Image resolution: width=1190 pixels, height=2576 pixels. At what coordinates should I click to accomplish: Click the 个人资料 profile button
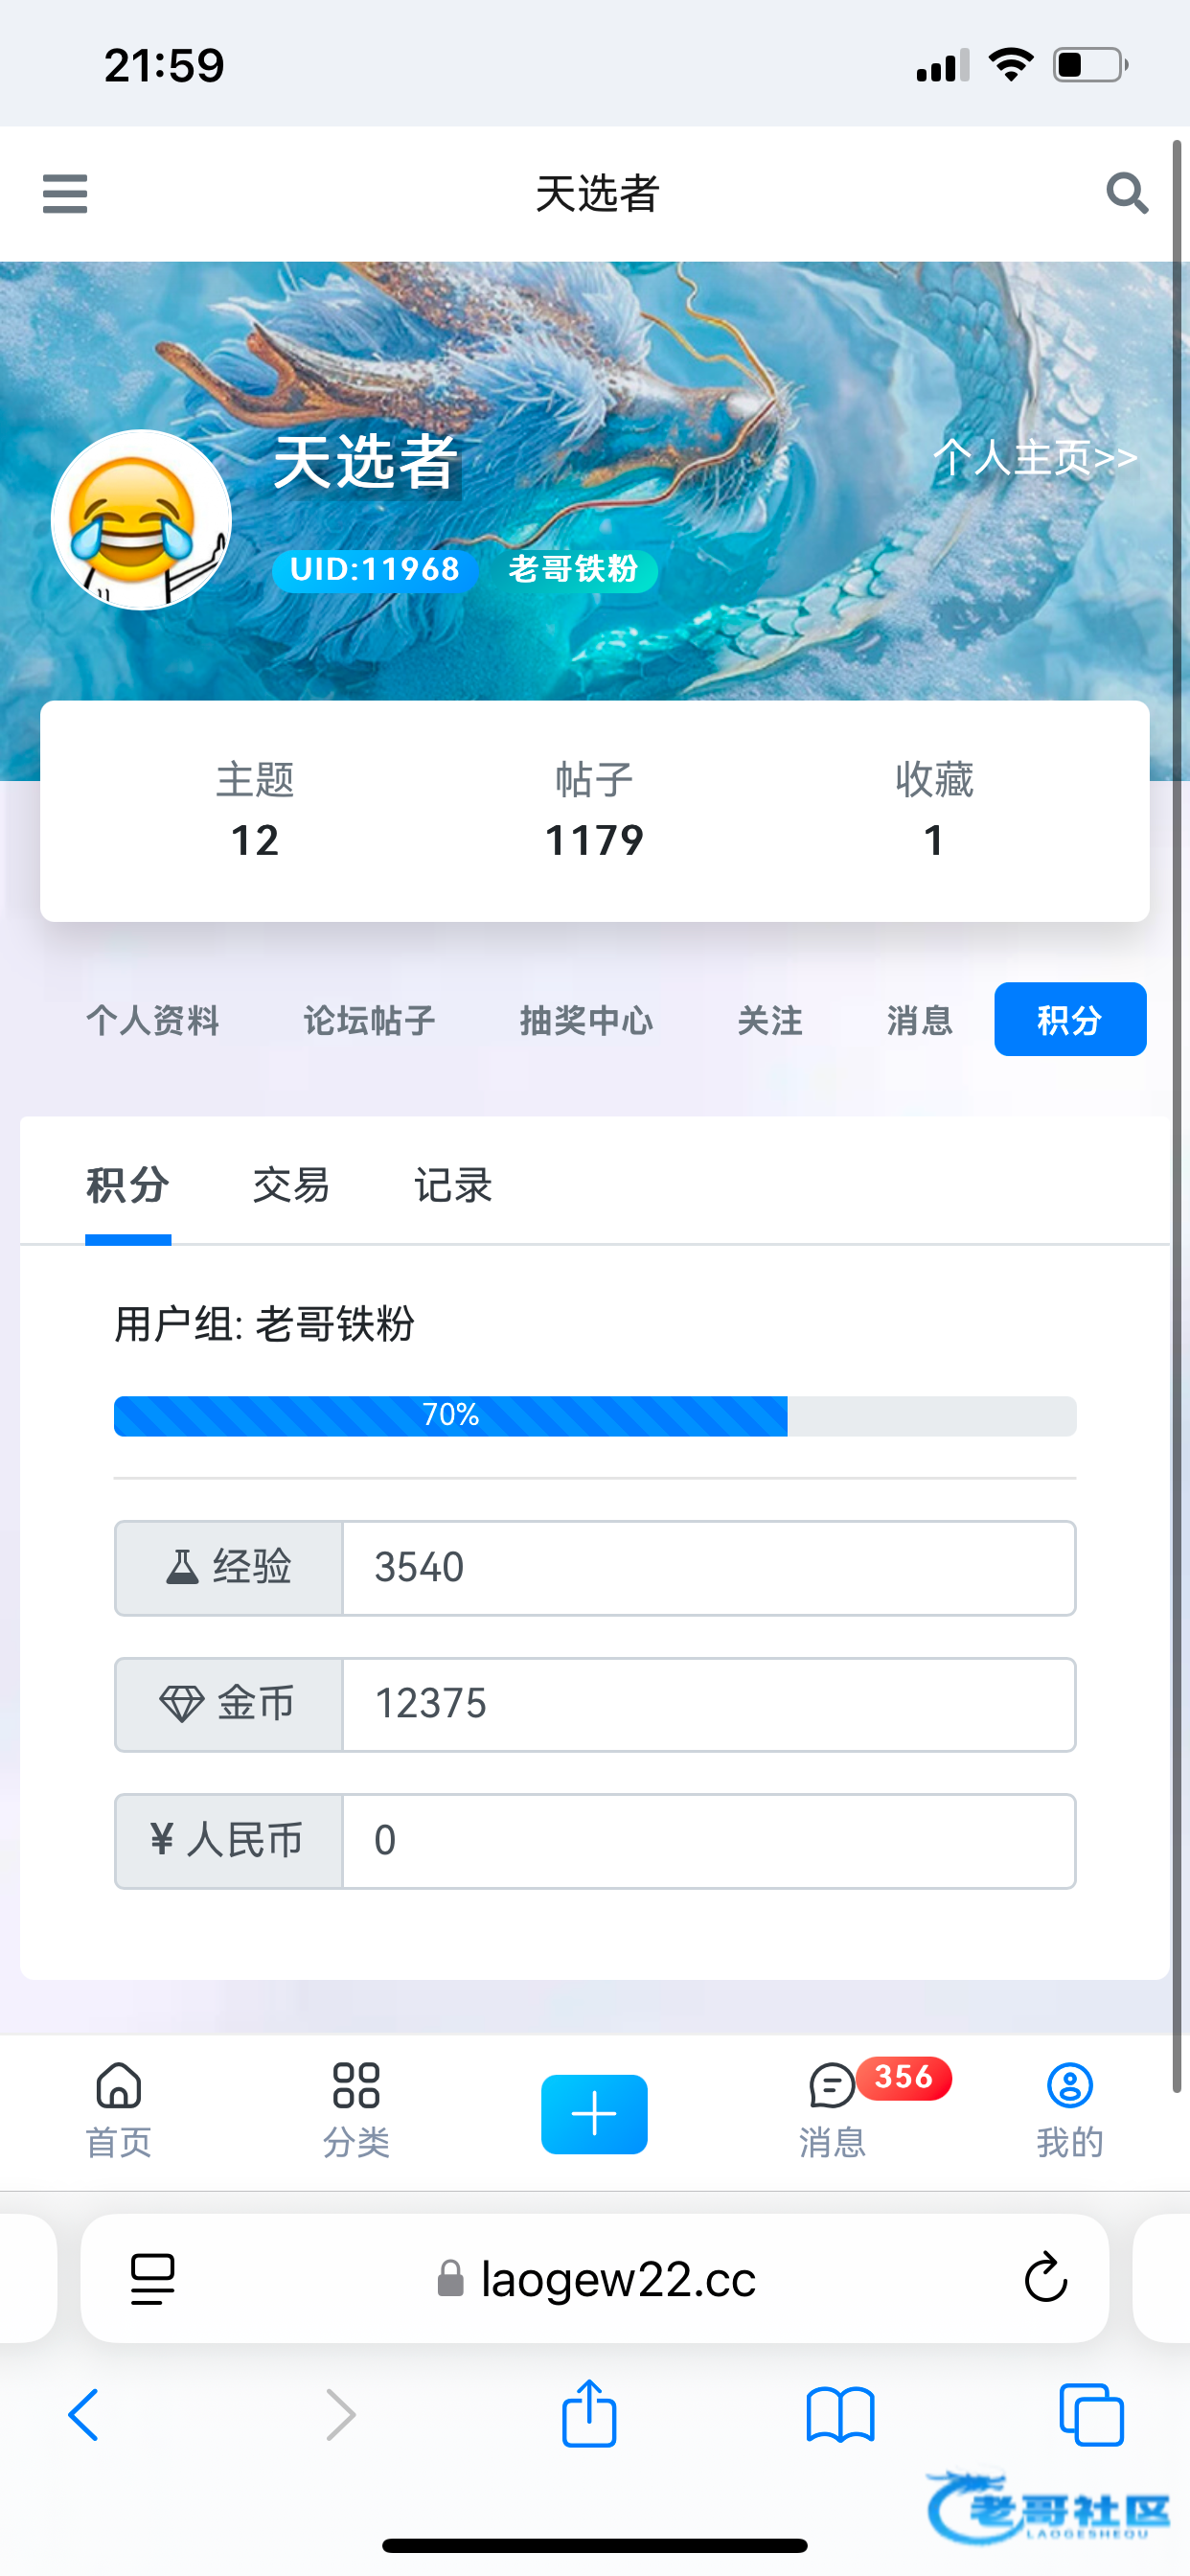click(153, 1020)
